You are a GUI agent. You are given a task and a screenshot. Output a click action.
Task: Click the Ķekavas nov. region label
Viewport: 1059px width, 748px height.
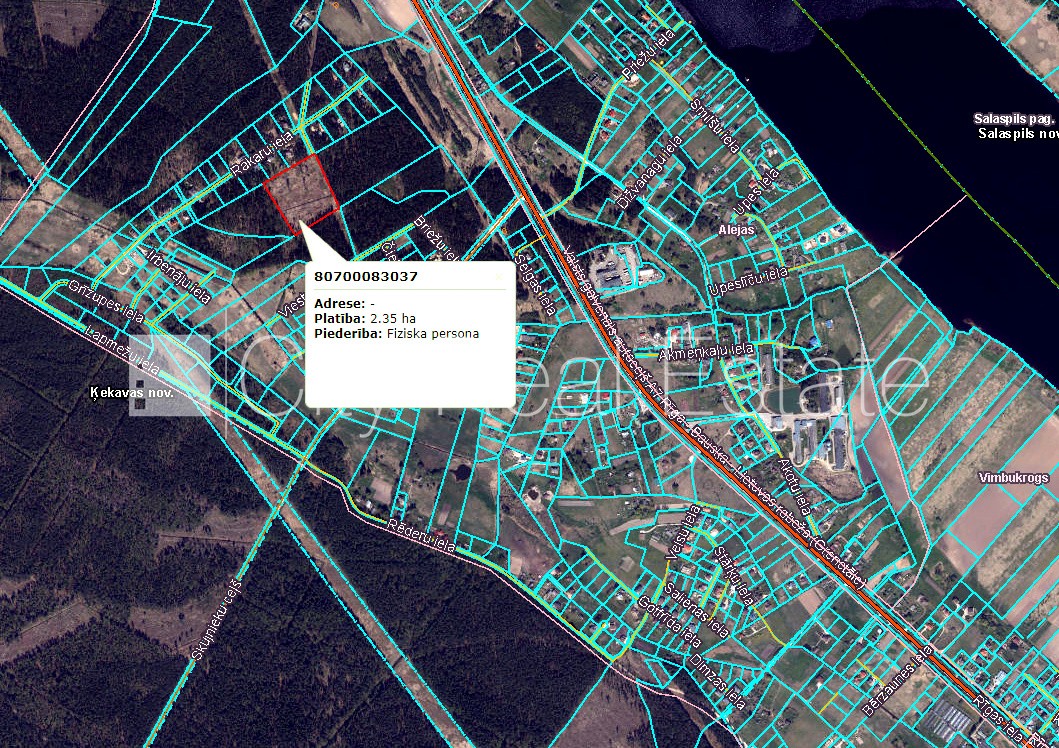pos(132,394)
